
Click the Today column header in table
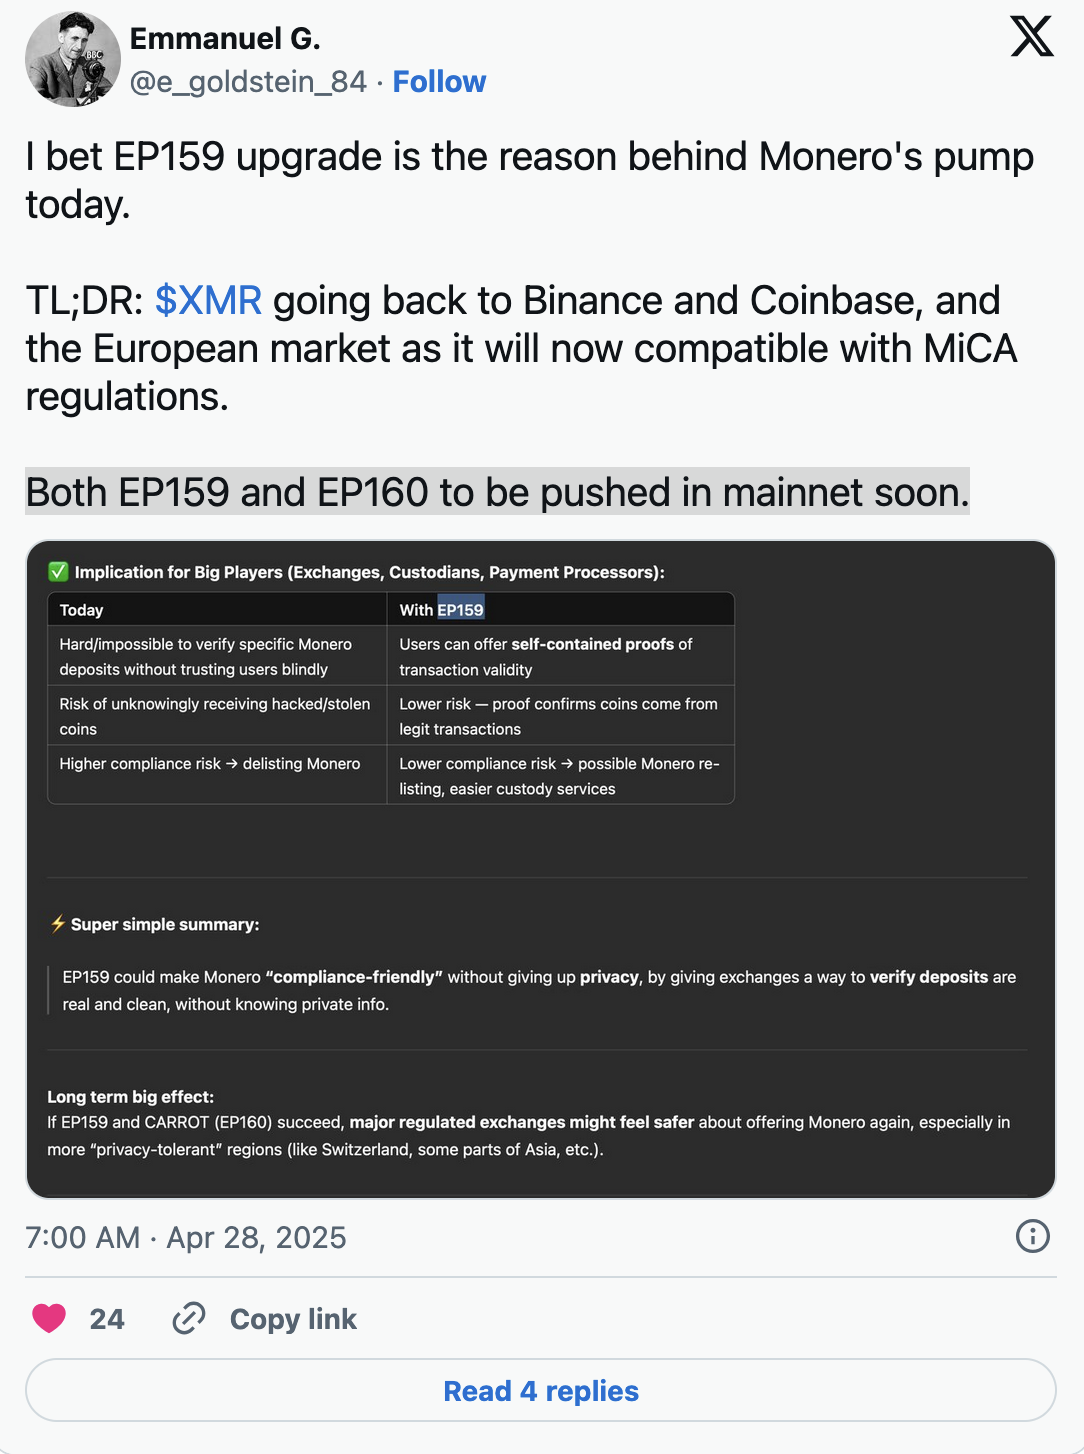tap(82, 610)
